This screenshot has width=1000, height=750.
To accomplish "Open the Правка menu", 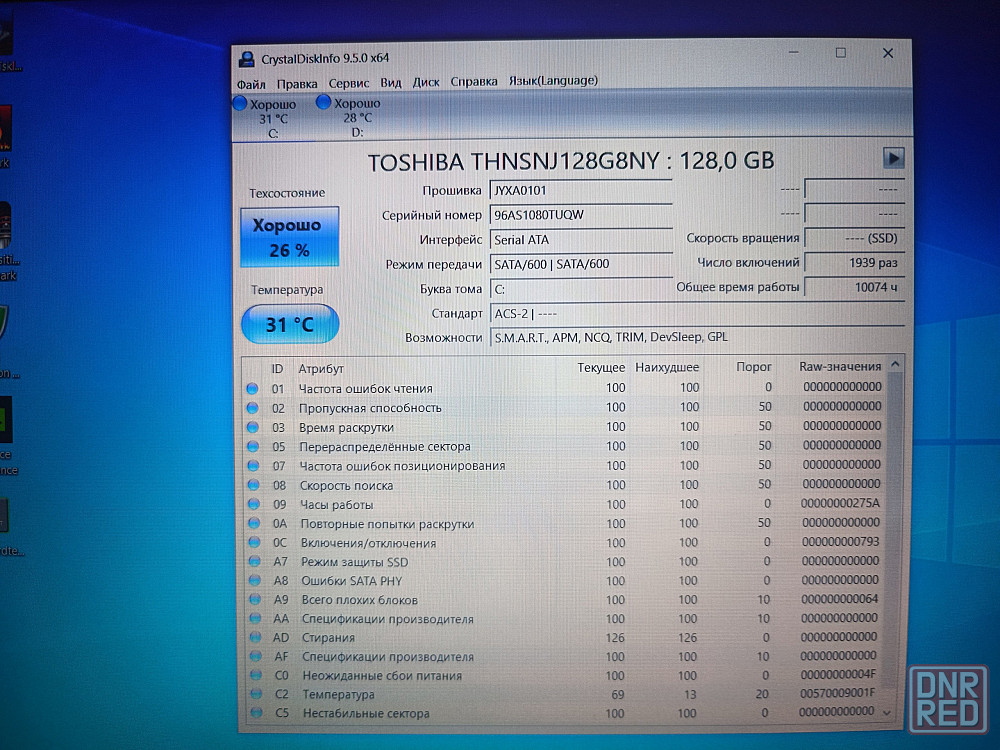I will (297, 84).
